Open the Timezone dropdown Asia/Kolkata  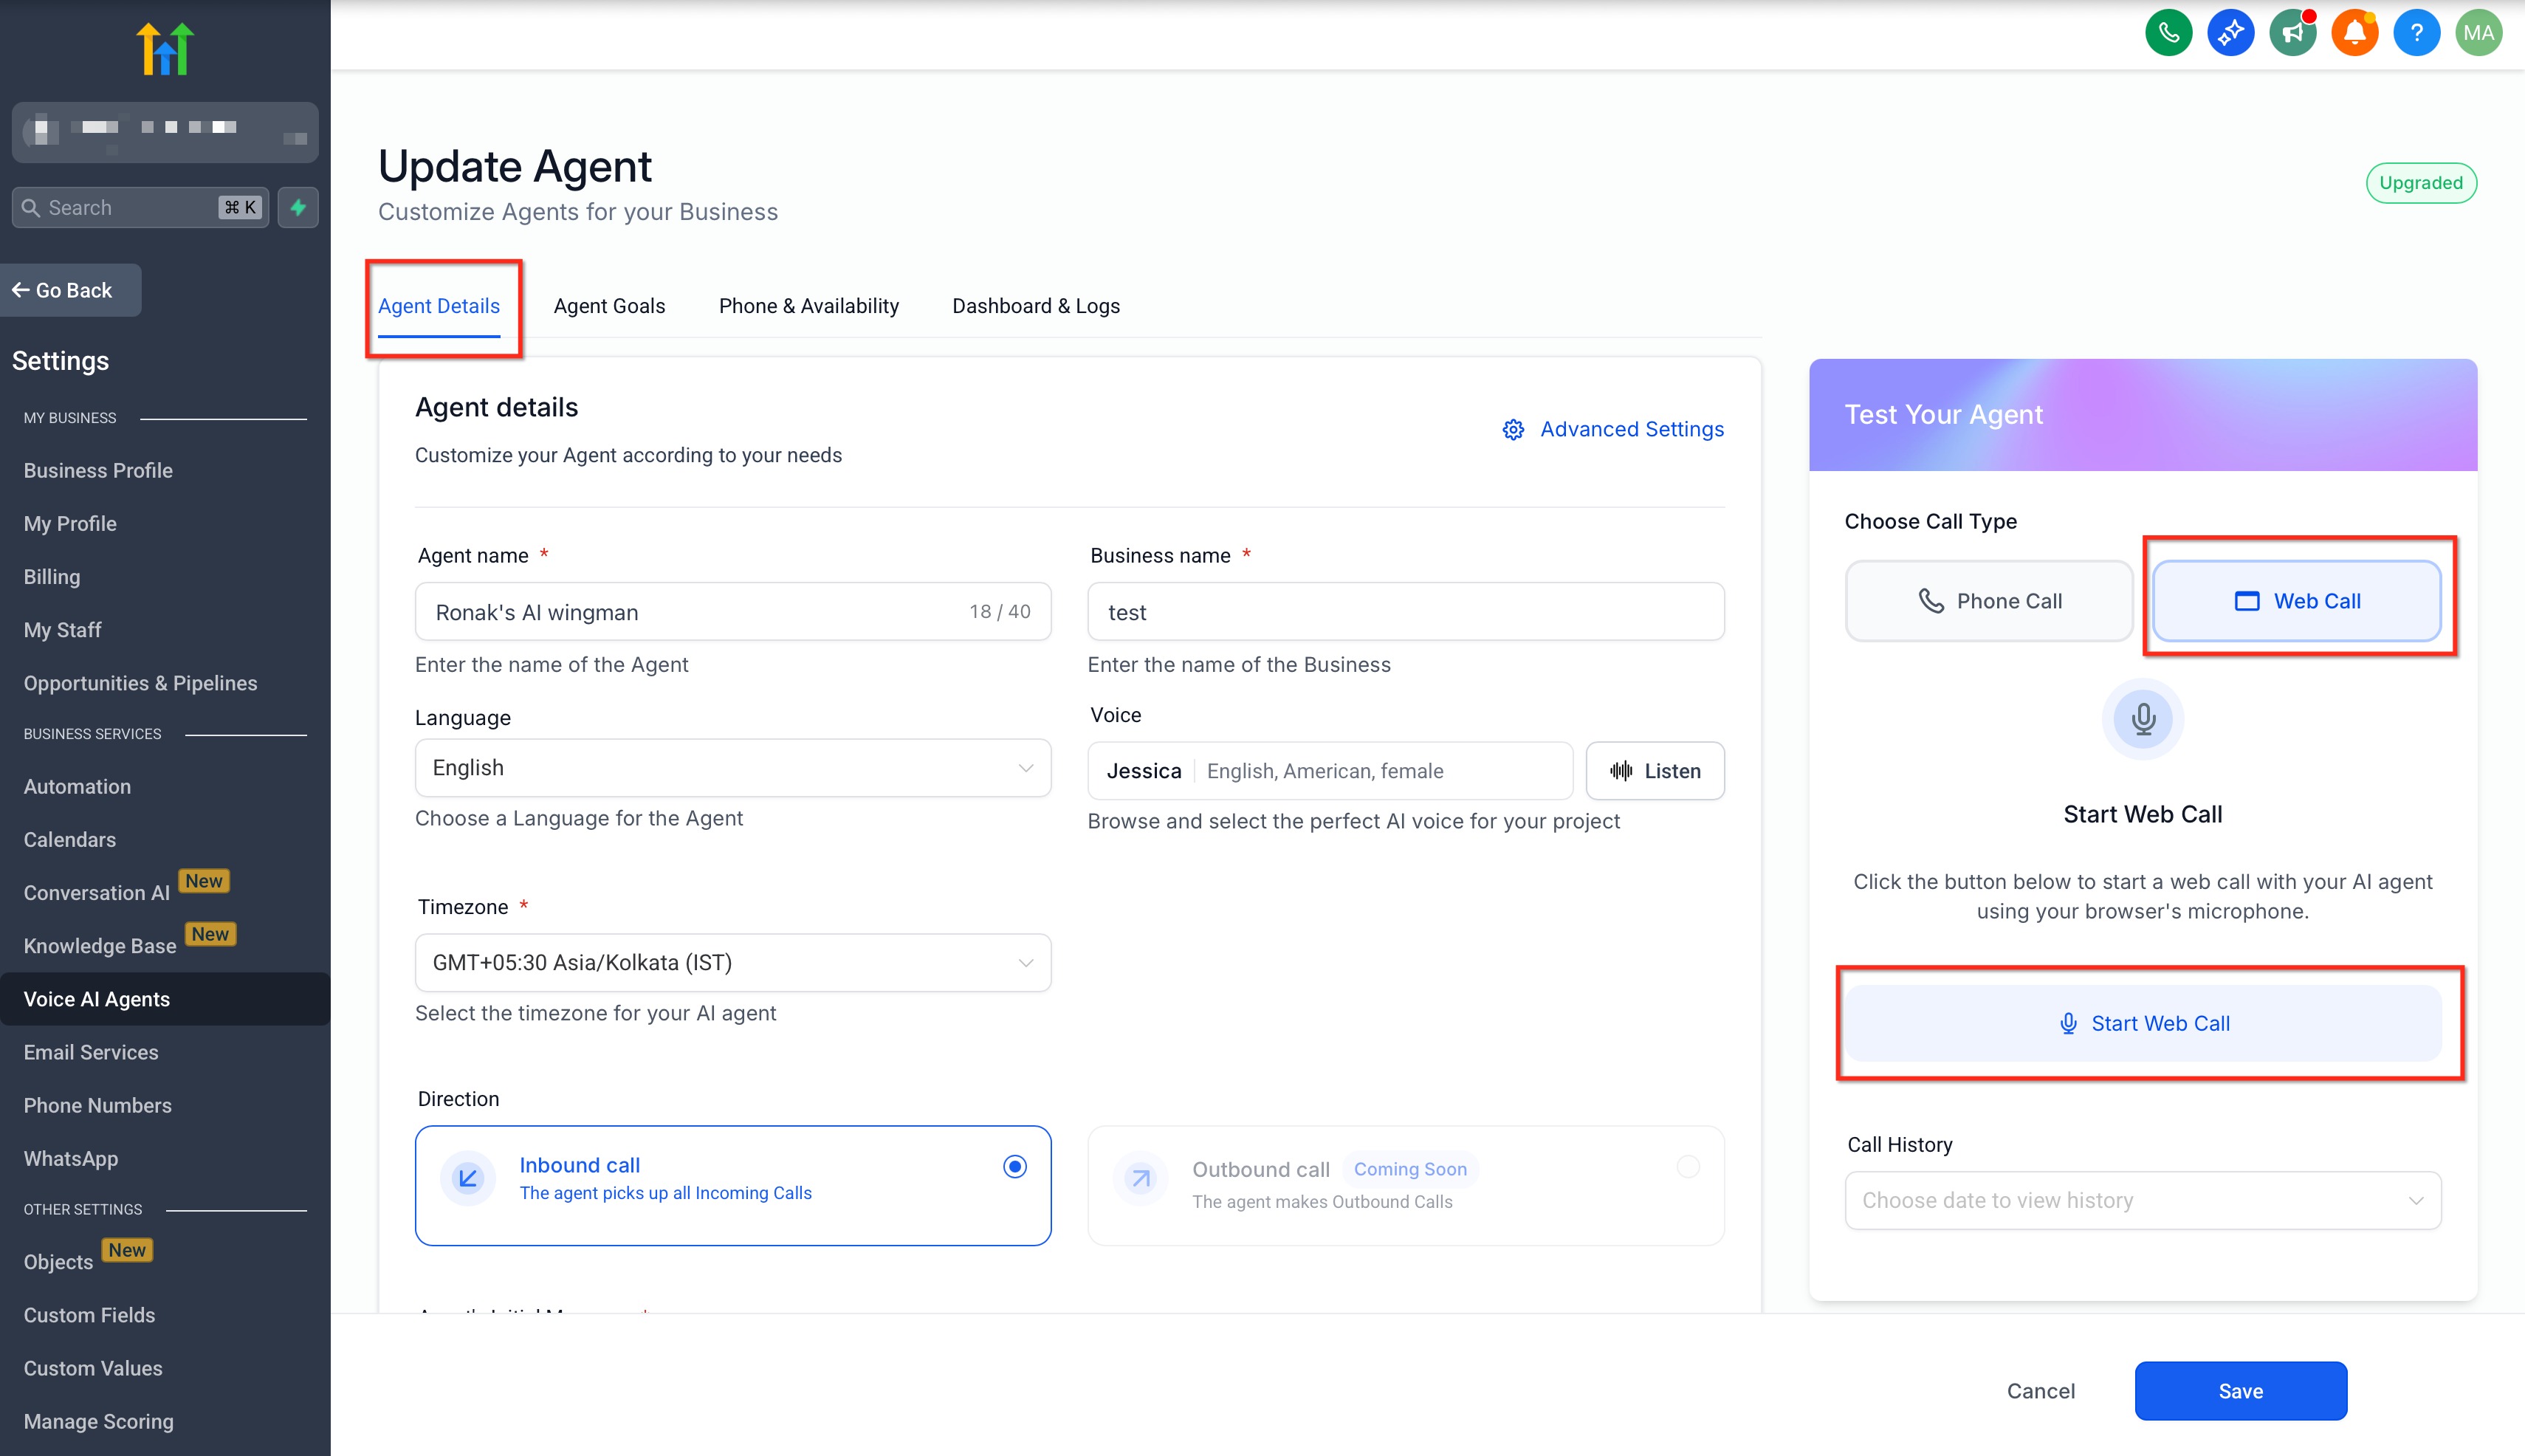point(732,962)
